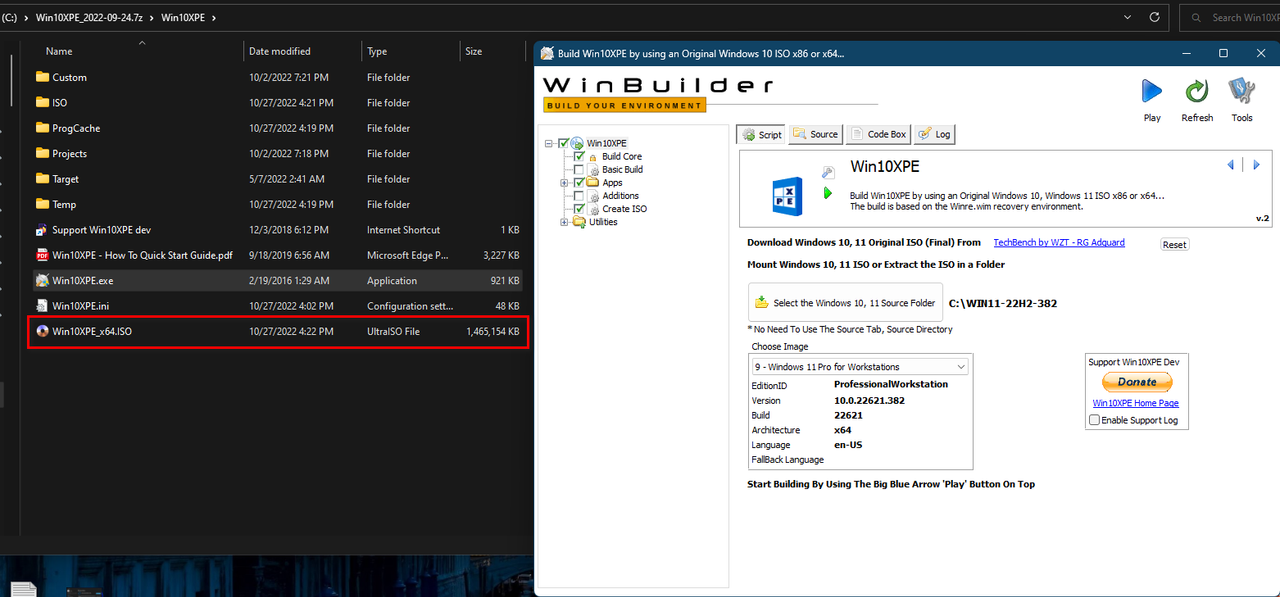Enable Support Log checkbox
The height and width of the screenshot is (597, 1280).
(1094, 420)
